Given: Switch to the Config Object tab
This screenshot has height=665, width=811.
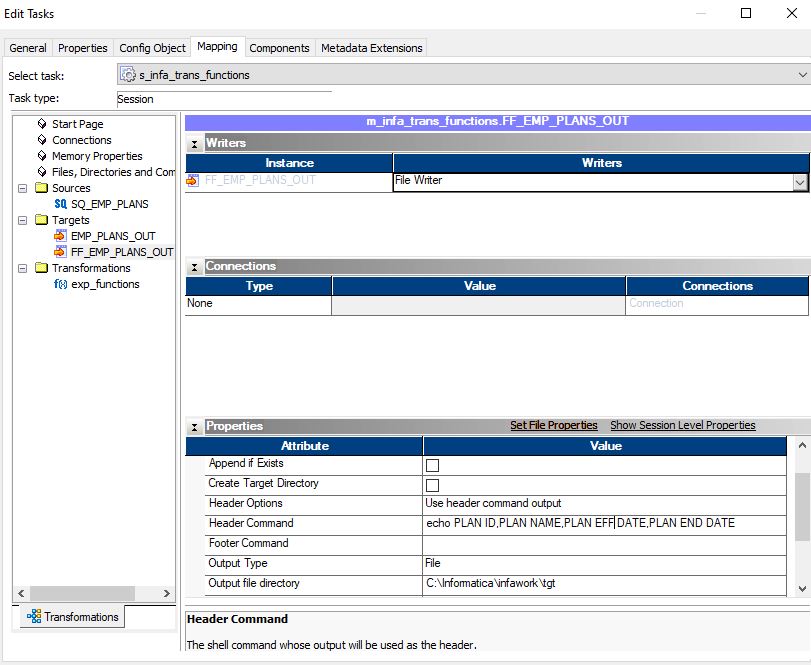Looking at the screenshot, I should click(x=152, y=48).
